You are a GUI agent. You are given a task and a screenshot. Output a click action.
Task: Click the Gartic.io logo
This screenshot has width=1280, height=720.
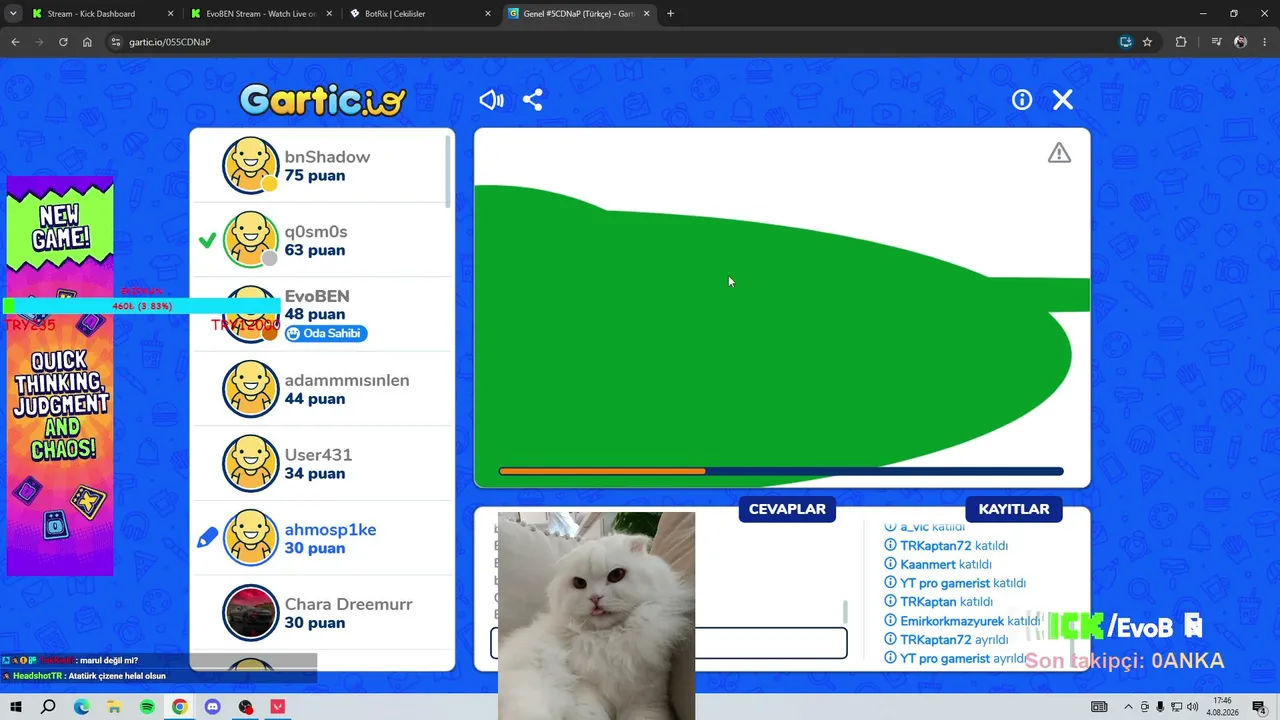(x=323, y=100)
